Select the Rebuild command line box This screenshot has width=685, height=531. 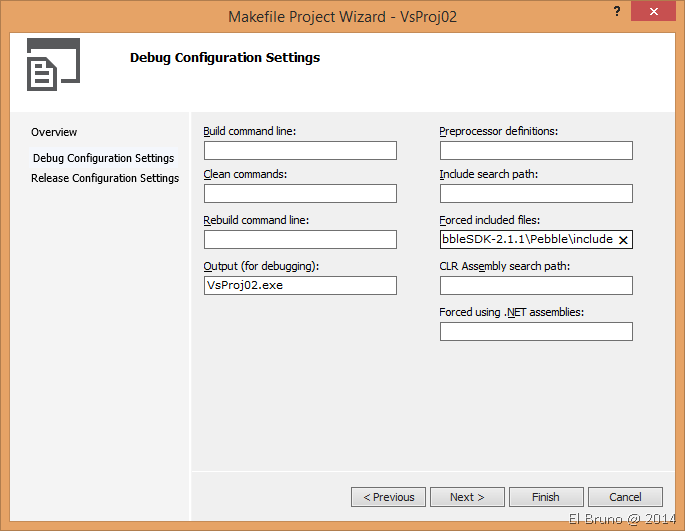300,240
